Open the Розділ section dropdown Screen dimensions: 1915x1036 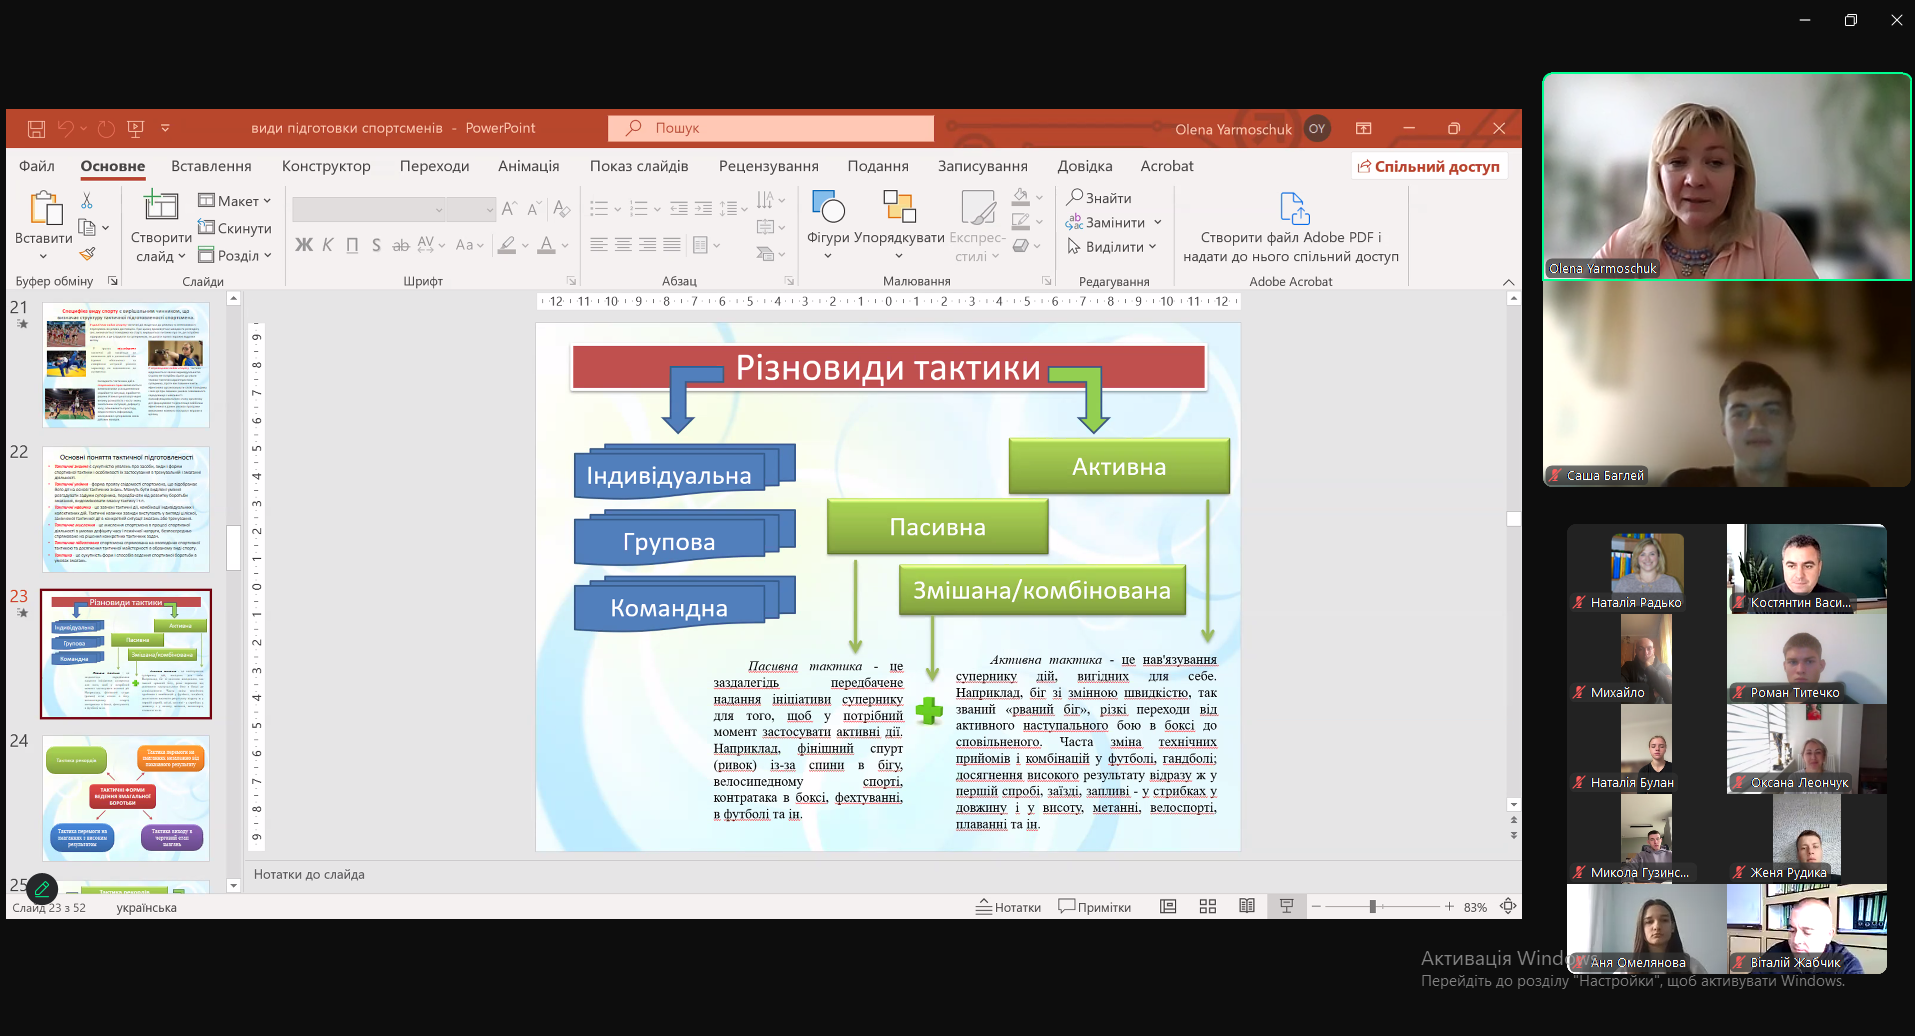pyautogui.click(x=235, y=255)
